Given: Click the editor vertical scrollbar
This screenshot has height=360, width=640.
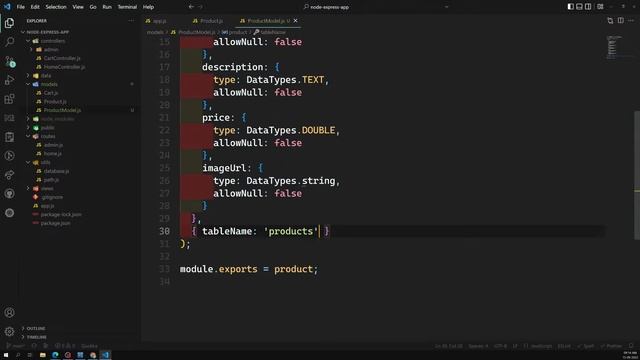Looking at the screenshot, I should (x=637, y=176).
